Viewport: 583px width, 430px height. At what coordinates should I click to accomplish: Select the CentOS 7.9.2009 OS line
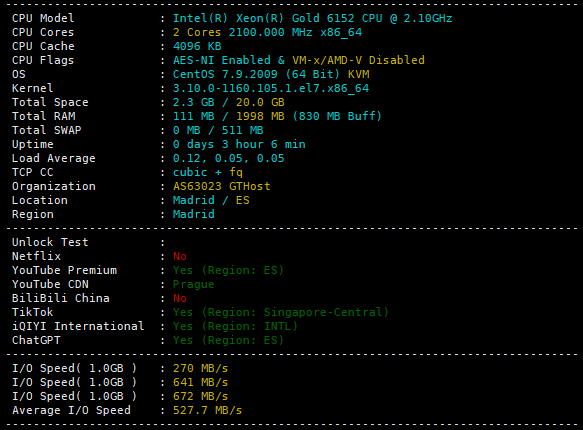[271, 74]
